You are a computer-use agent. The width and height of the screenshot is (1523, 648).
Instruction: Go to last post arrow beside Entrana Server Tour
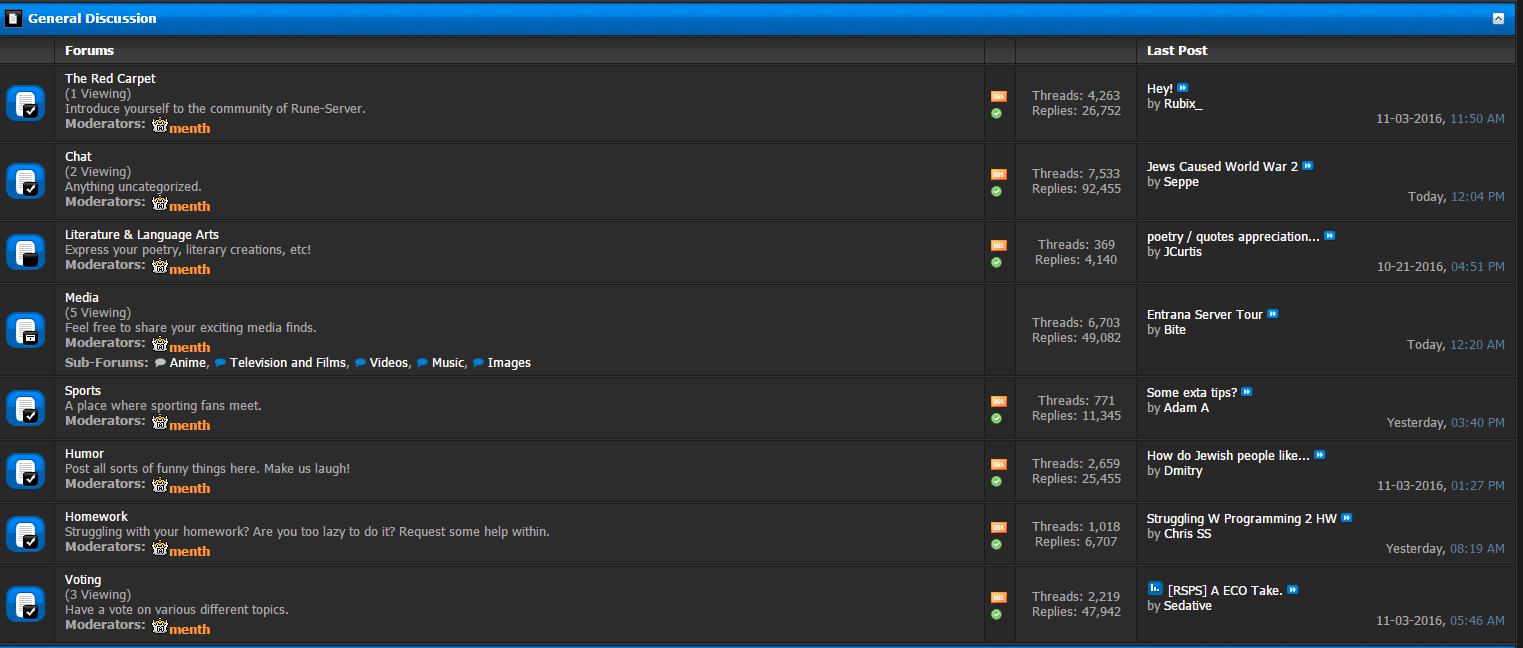(1273, 314)
